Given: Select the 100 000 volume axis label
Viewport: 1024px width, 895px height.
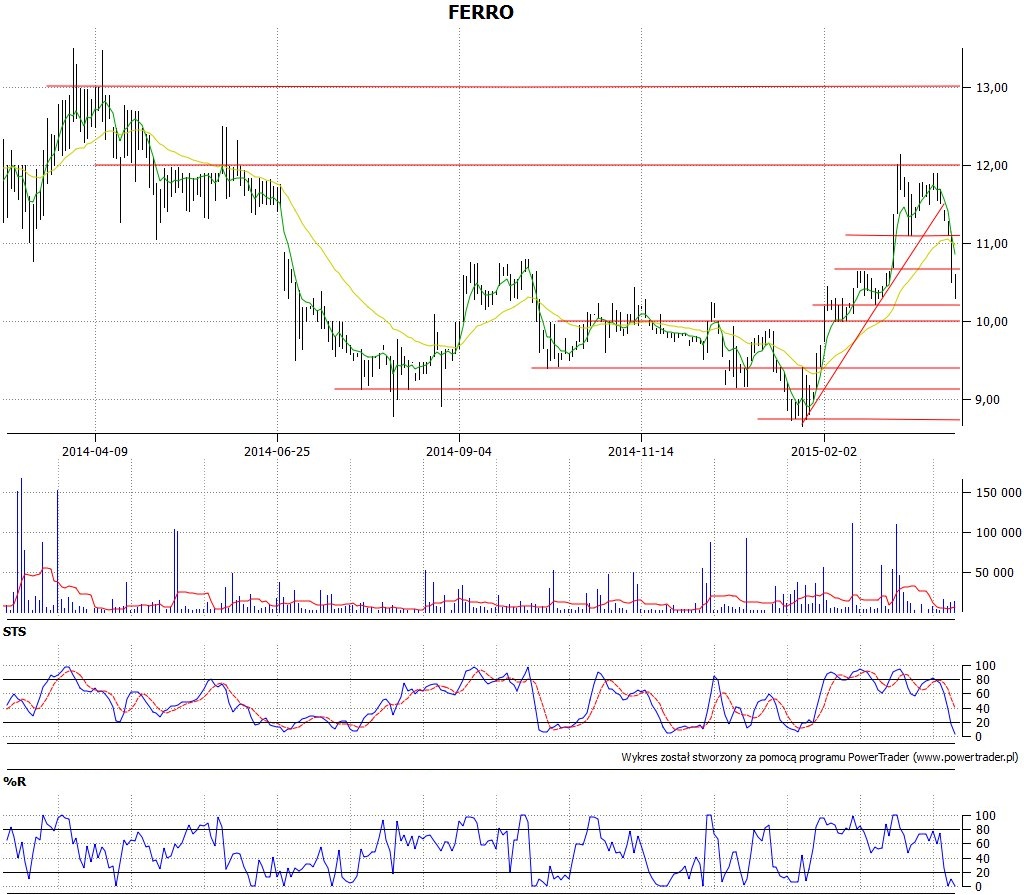Looking at the screenshot, I should coord(999,533).
